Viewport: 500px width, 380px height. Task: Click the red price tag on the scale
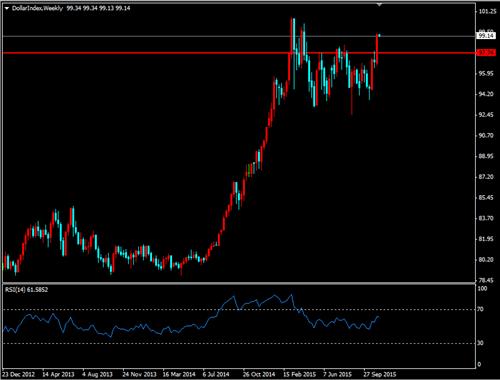(487, 53)
